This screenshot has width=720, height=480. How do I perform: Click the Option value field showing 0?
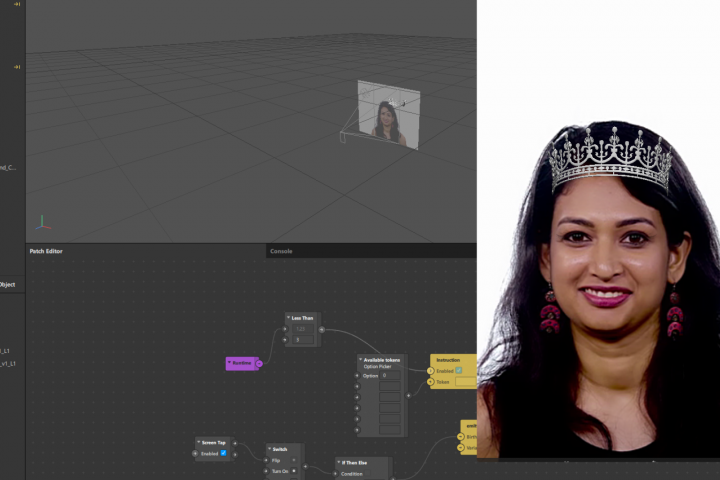[390, 376]
